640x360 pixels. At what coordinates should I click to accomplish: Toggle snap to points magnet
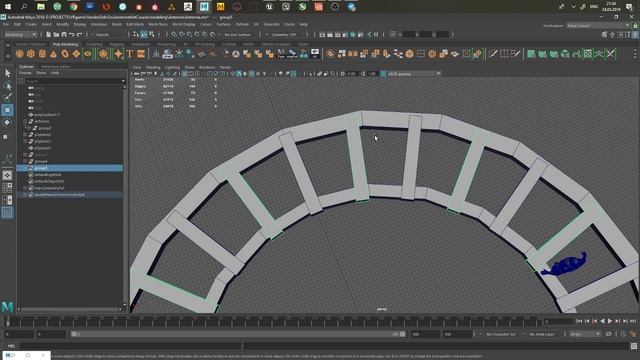click(x=189, y=35)
